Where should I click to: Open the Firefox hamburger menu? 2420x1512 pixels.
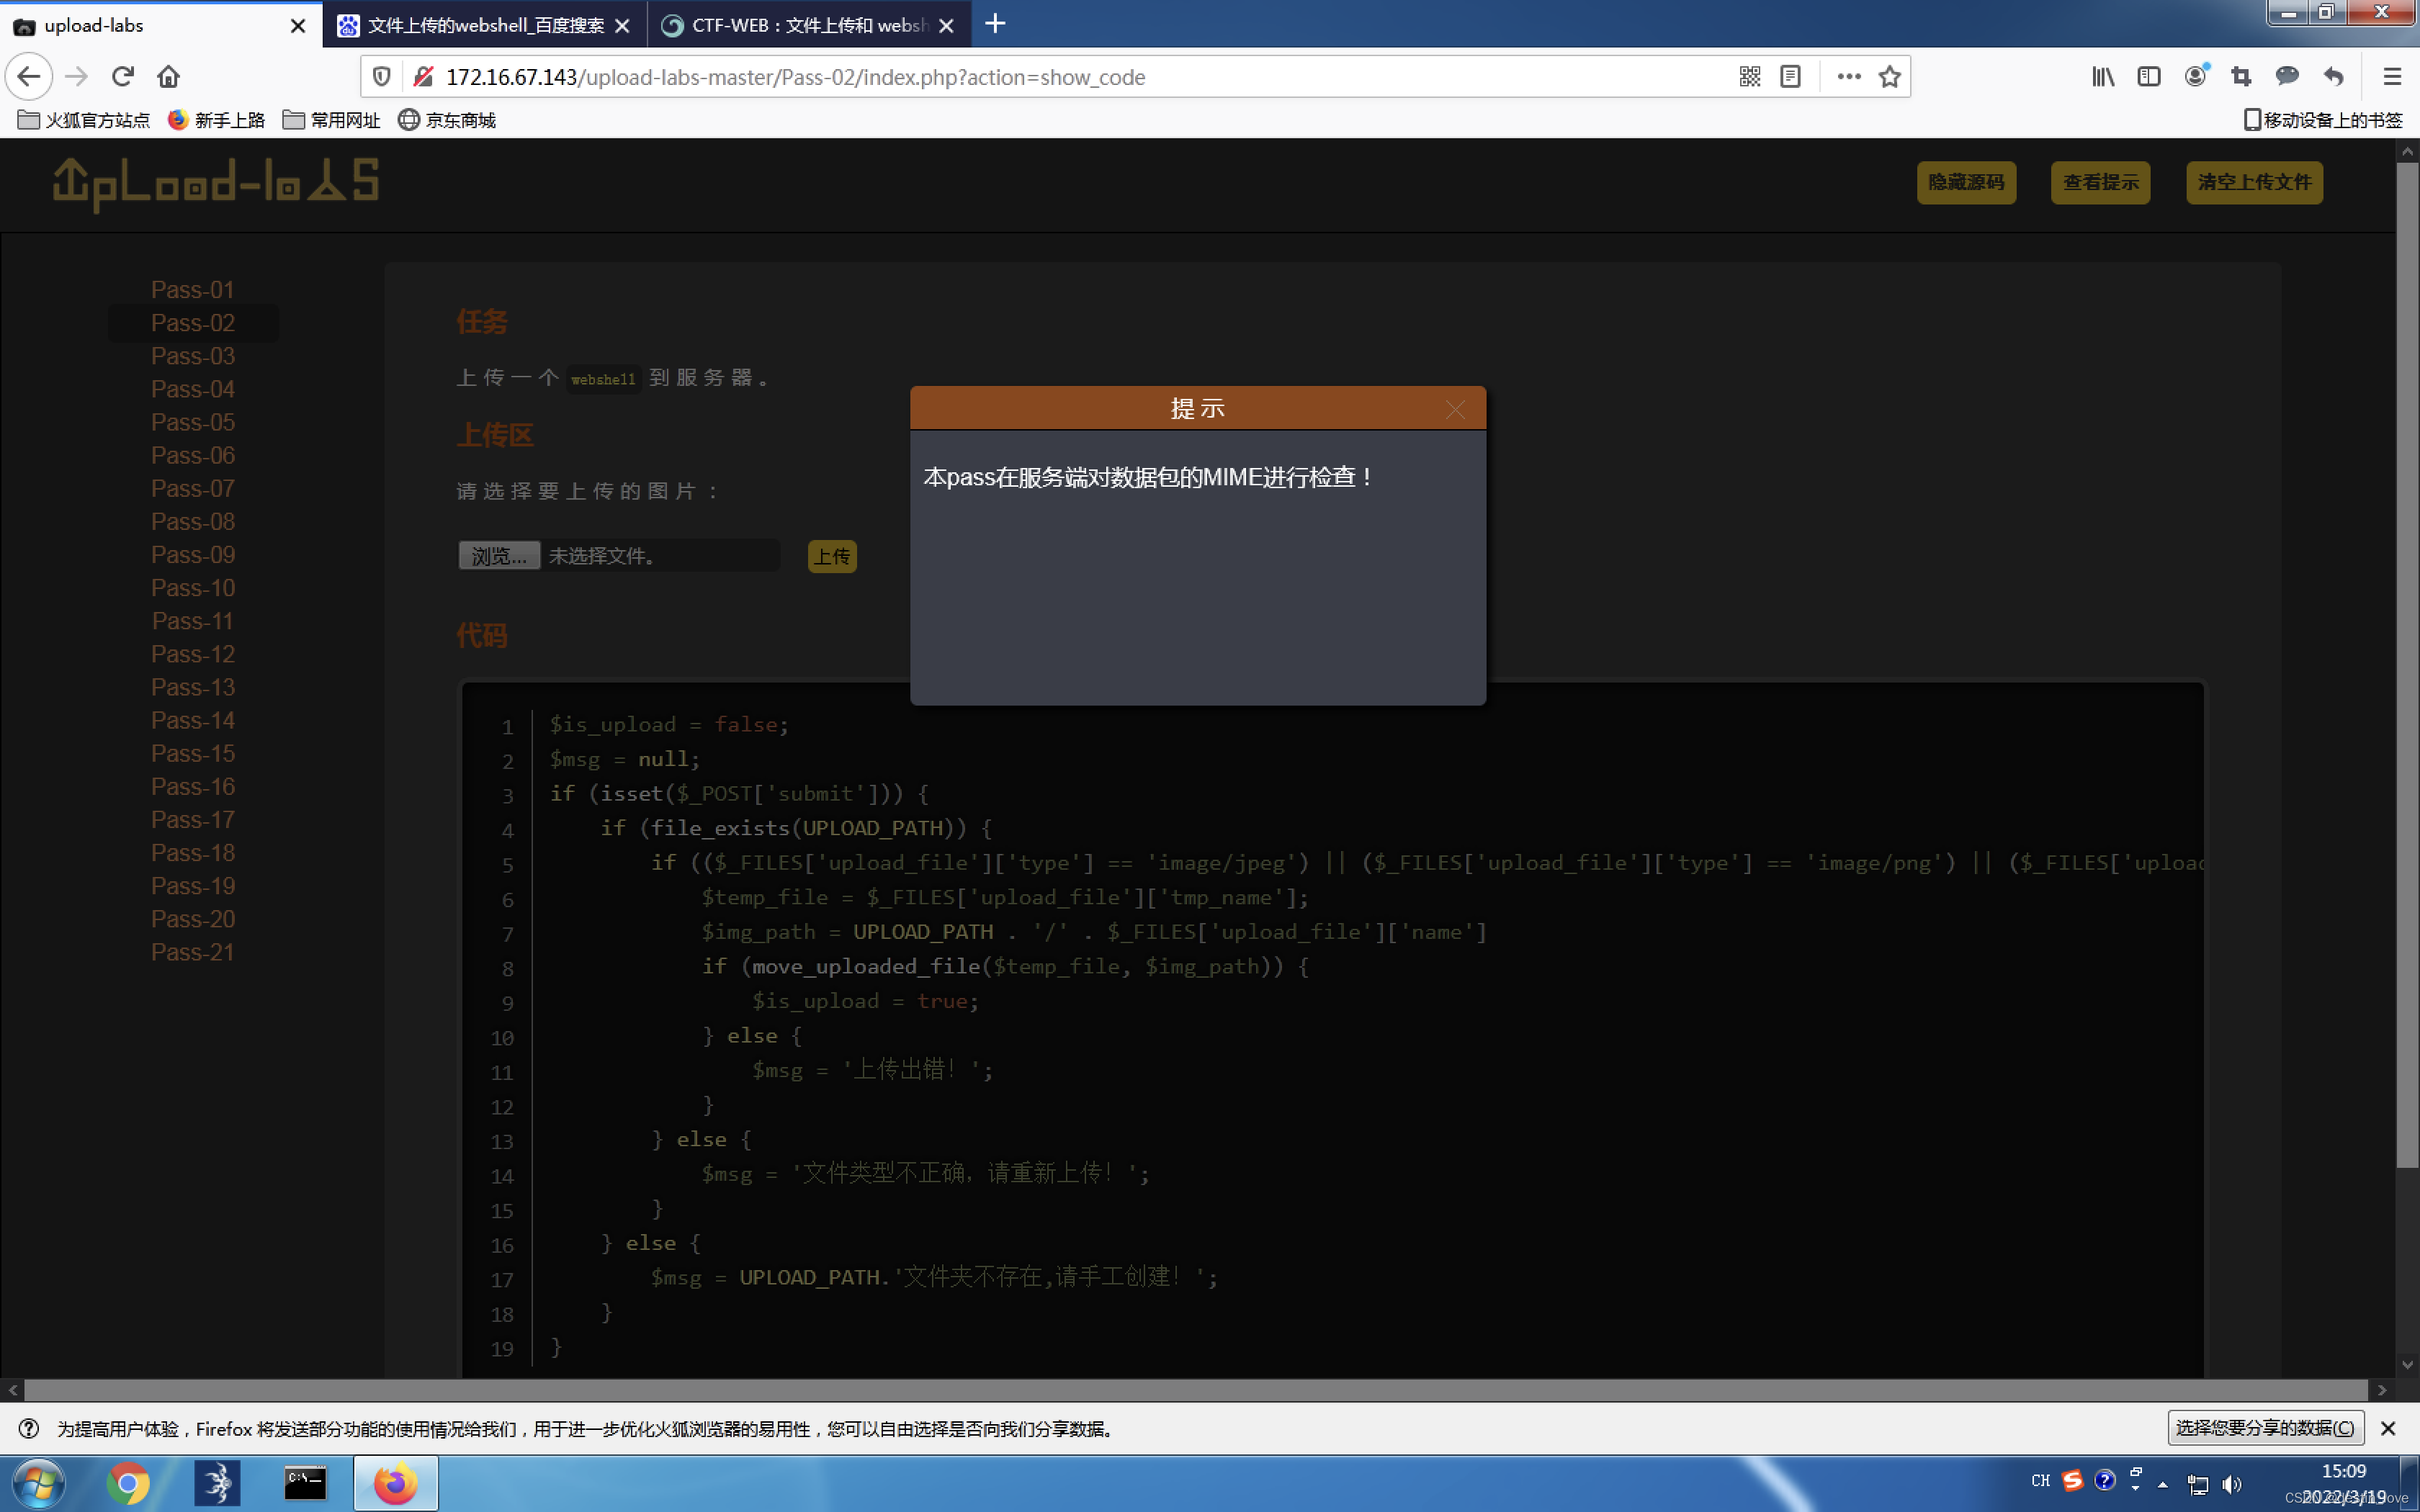[x=2391, y=77]
